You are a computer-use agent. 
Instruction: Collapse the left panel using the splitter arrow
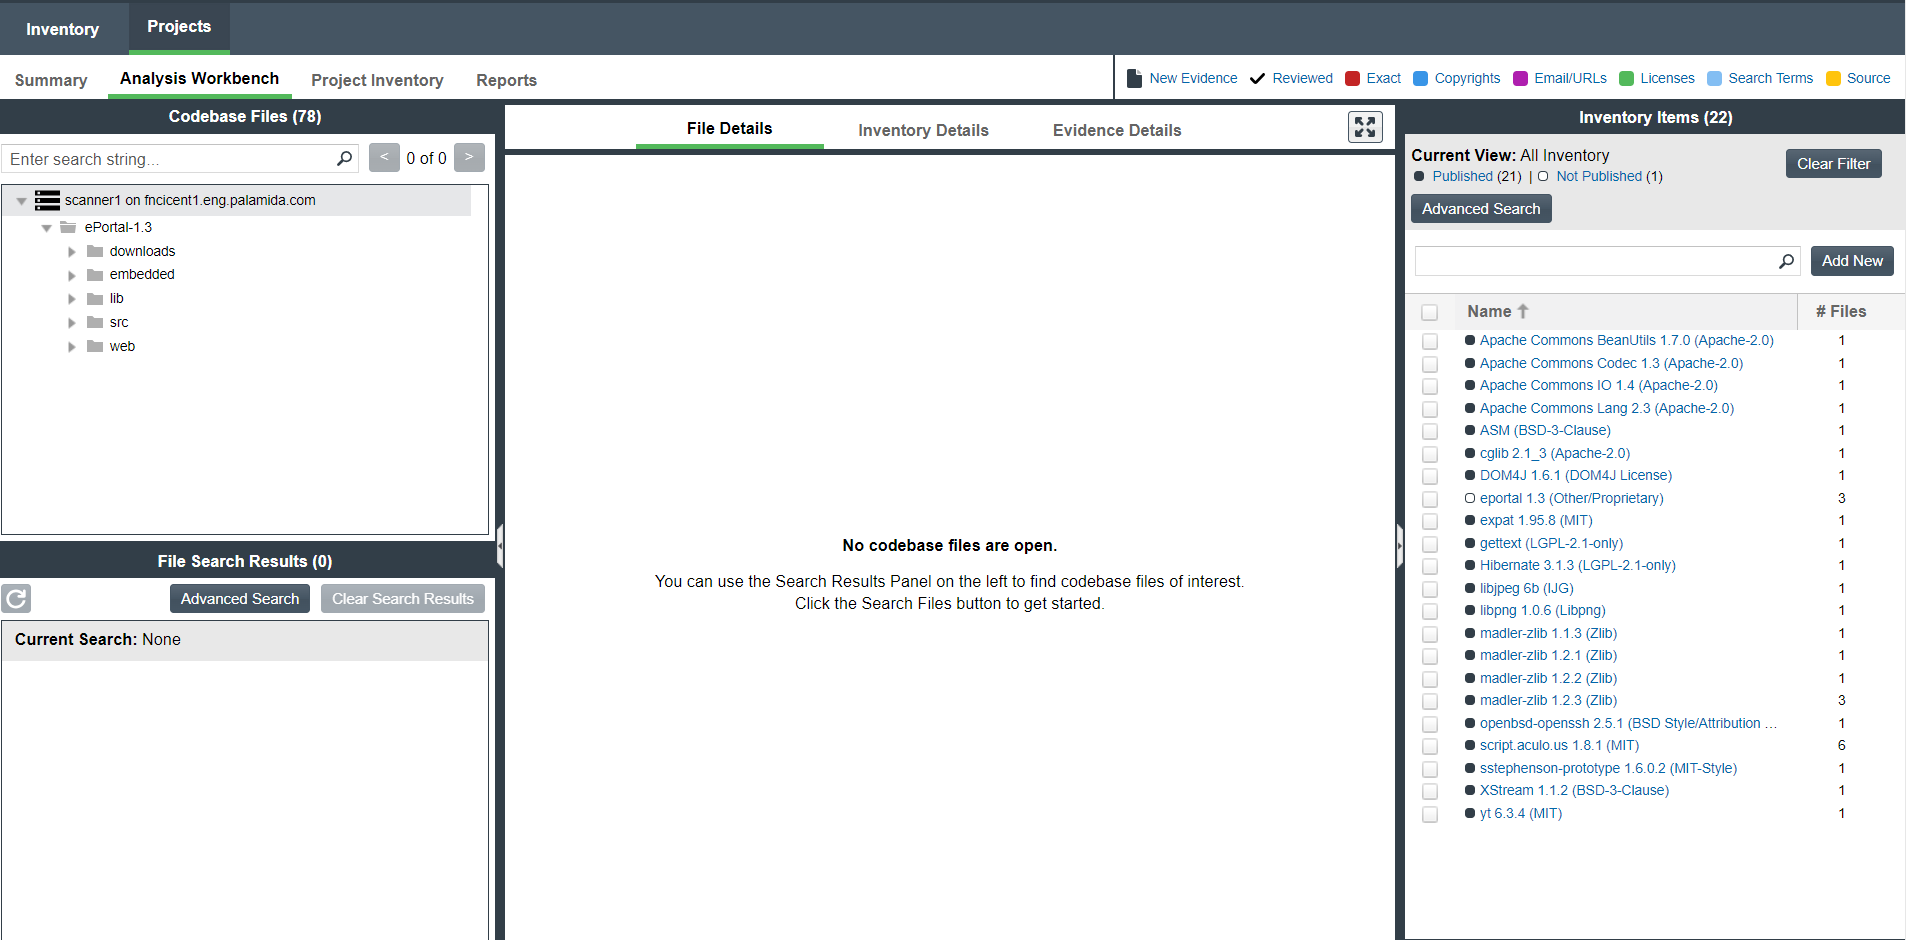pyautogui.click(x=499, y=546)
